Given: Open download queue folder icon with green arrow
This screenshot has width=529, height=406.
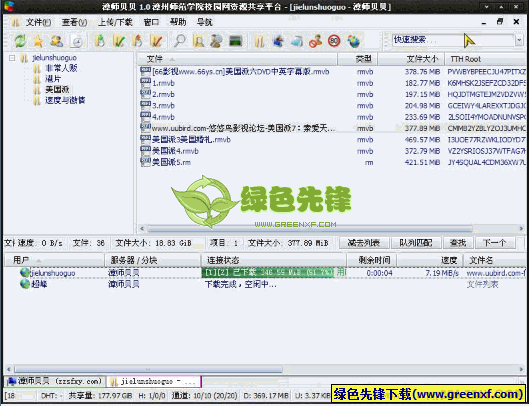Looking at the screenshot, I should pyautogui.click(x=100, y=41).
